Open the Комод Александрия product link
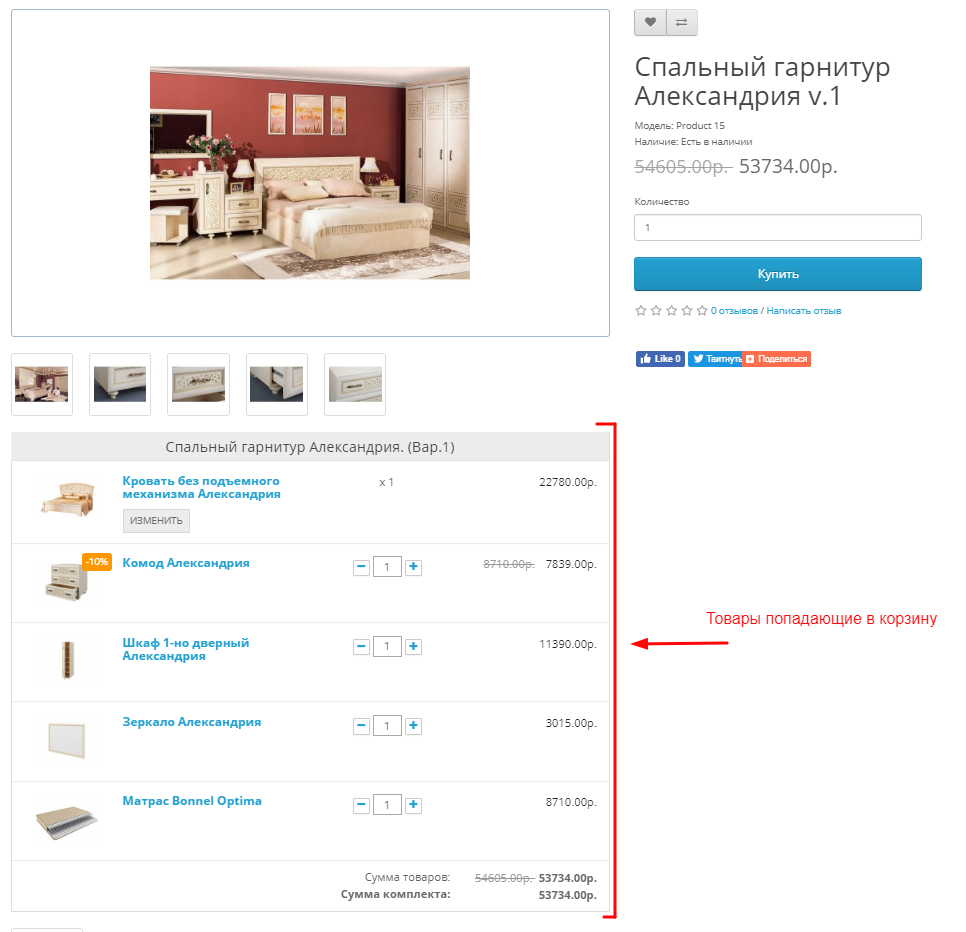The image size is (966, 932). (186, 563)
